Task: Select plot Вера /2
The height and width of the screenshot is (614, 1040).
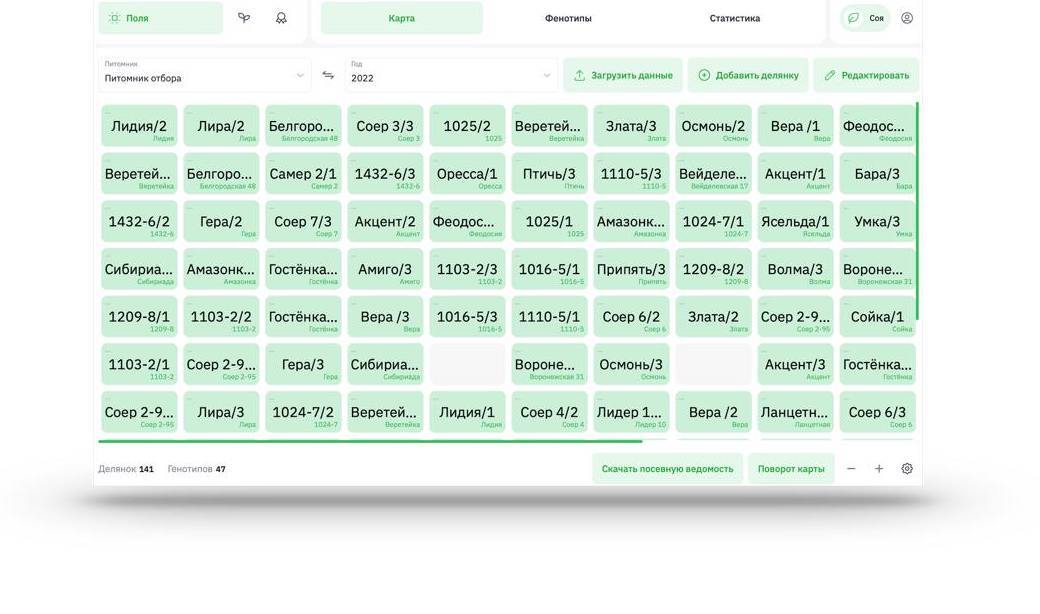Action: click(713, 412)
